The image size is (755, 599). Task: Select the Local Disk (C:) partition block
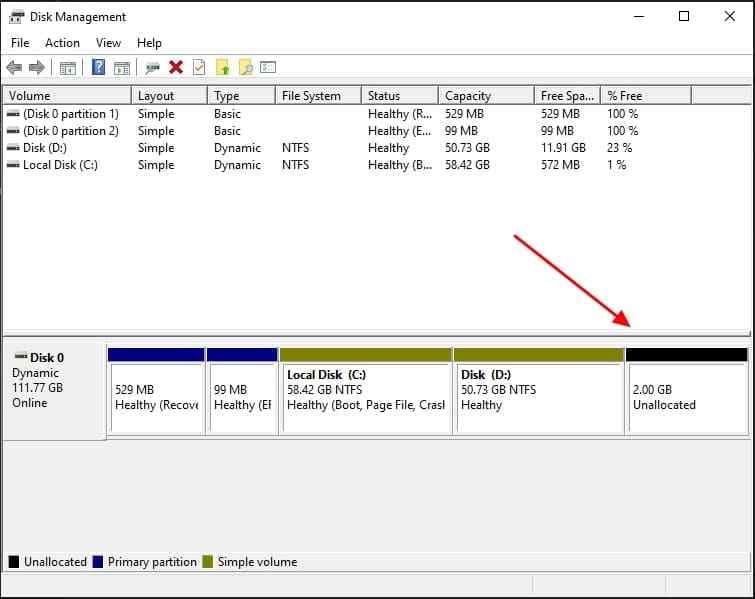click(366, 391)
